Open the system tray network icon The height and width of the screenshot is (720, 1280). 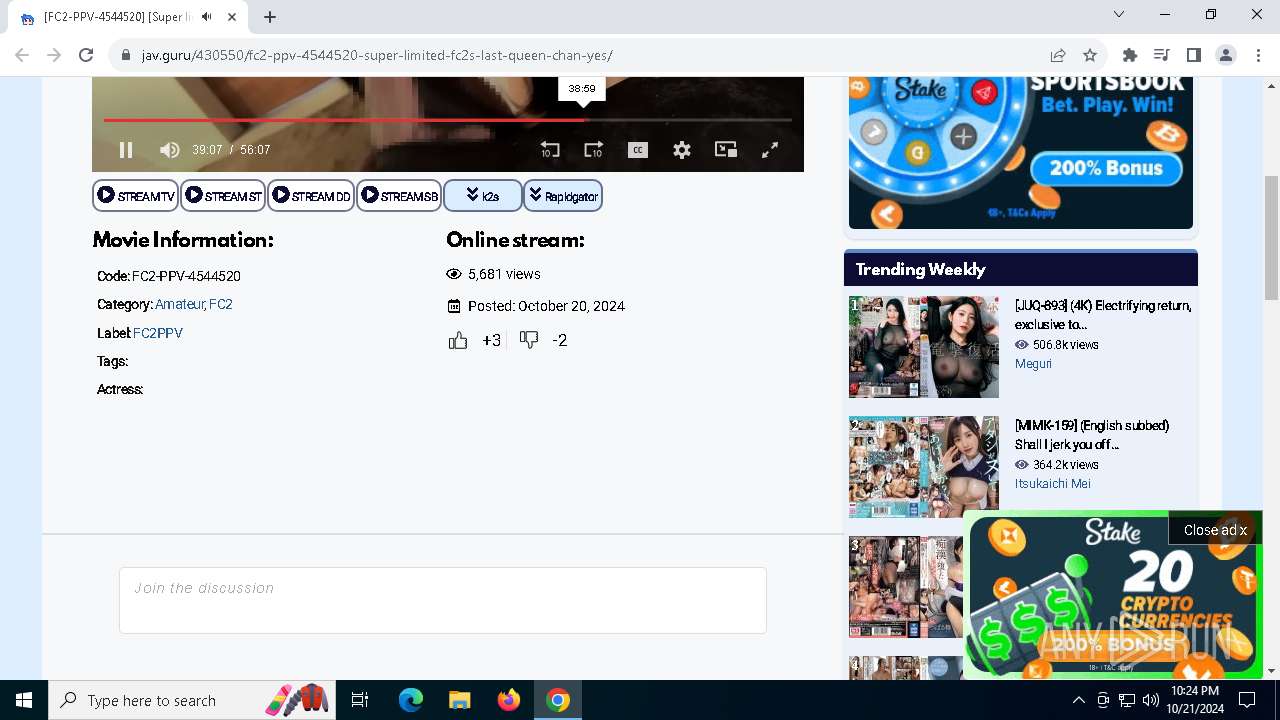pos(1127,700)
